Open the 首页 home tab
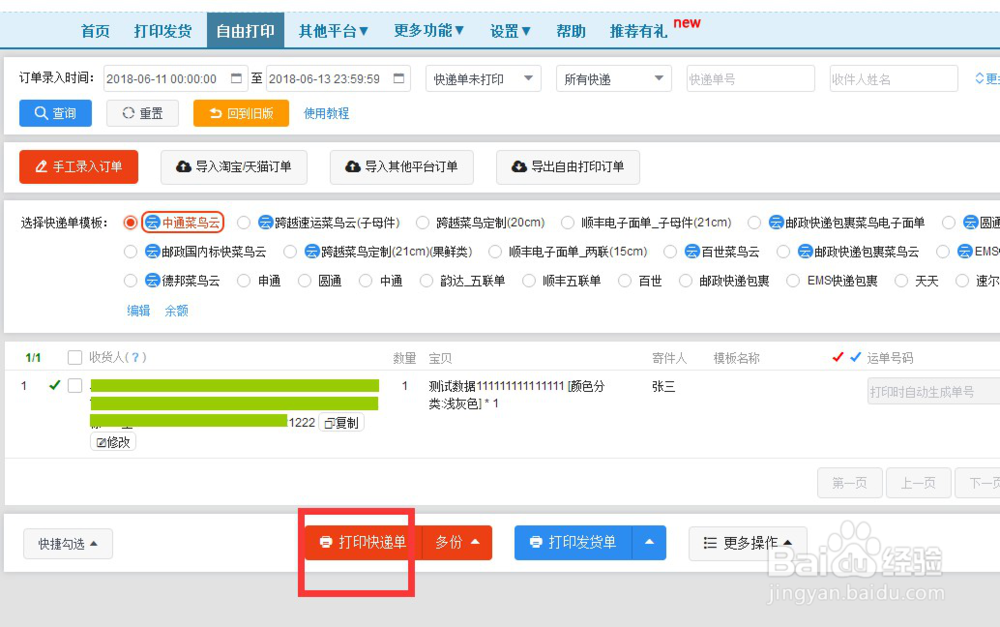Screen dimensions: 1000x627 click(x=95, y=31)
